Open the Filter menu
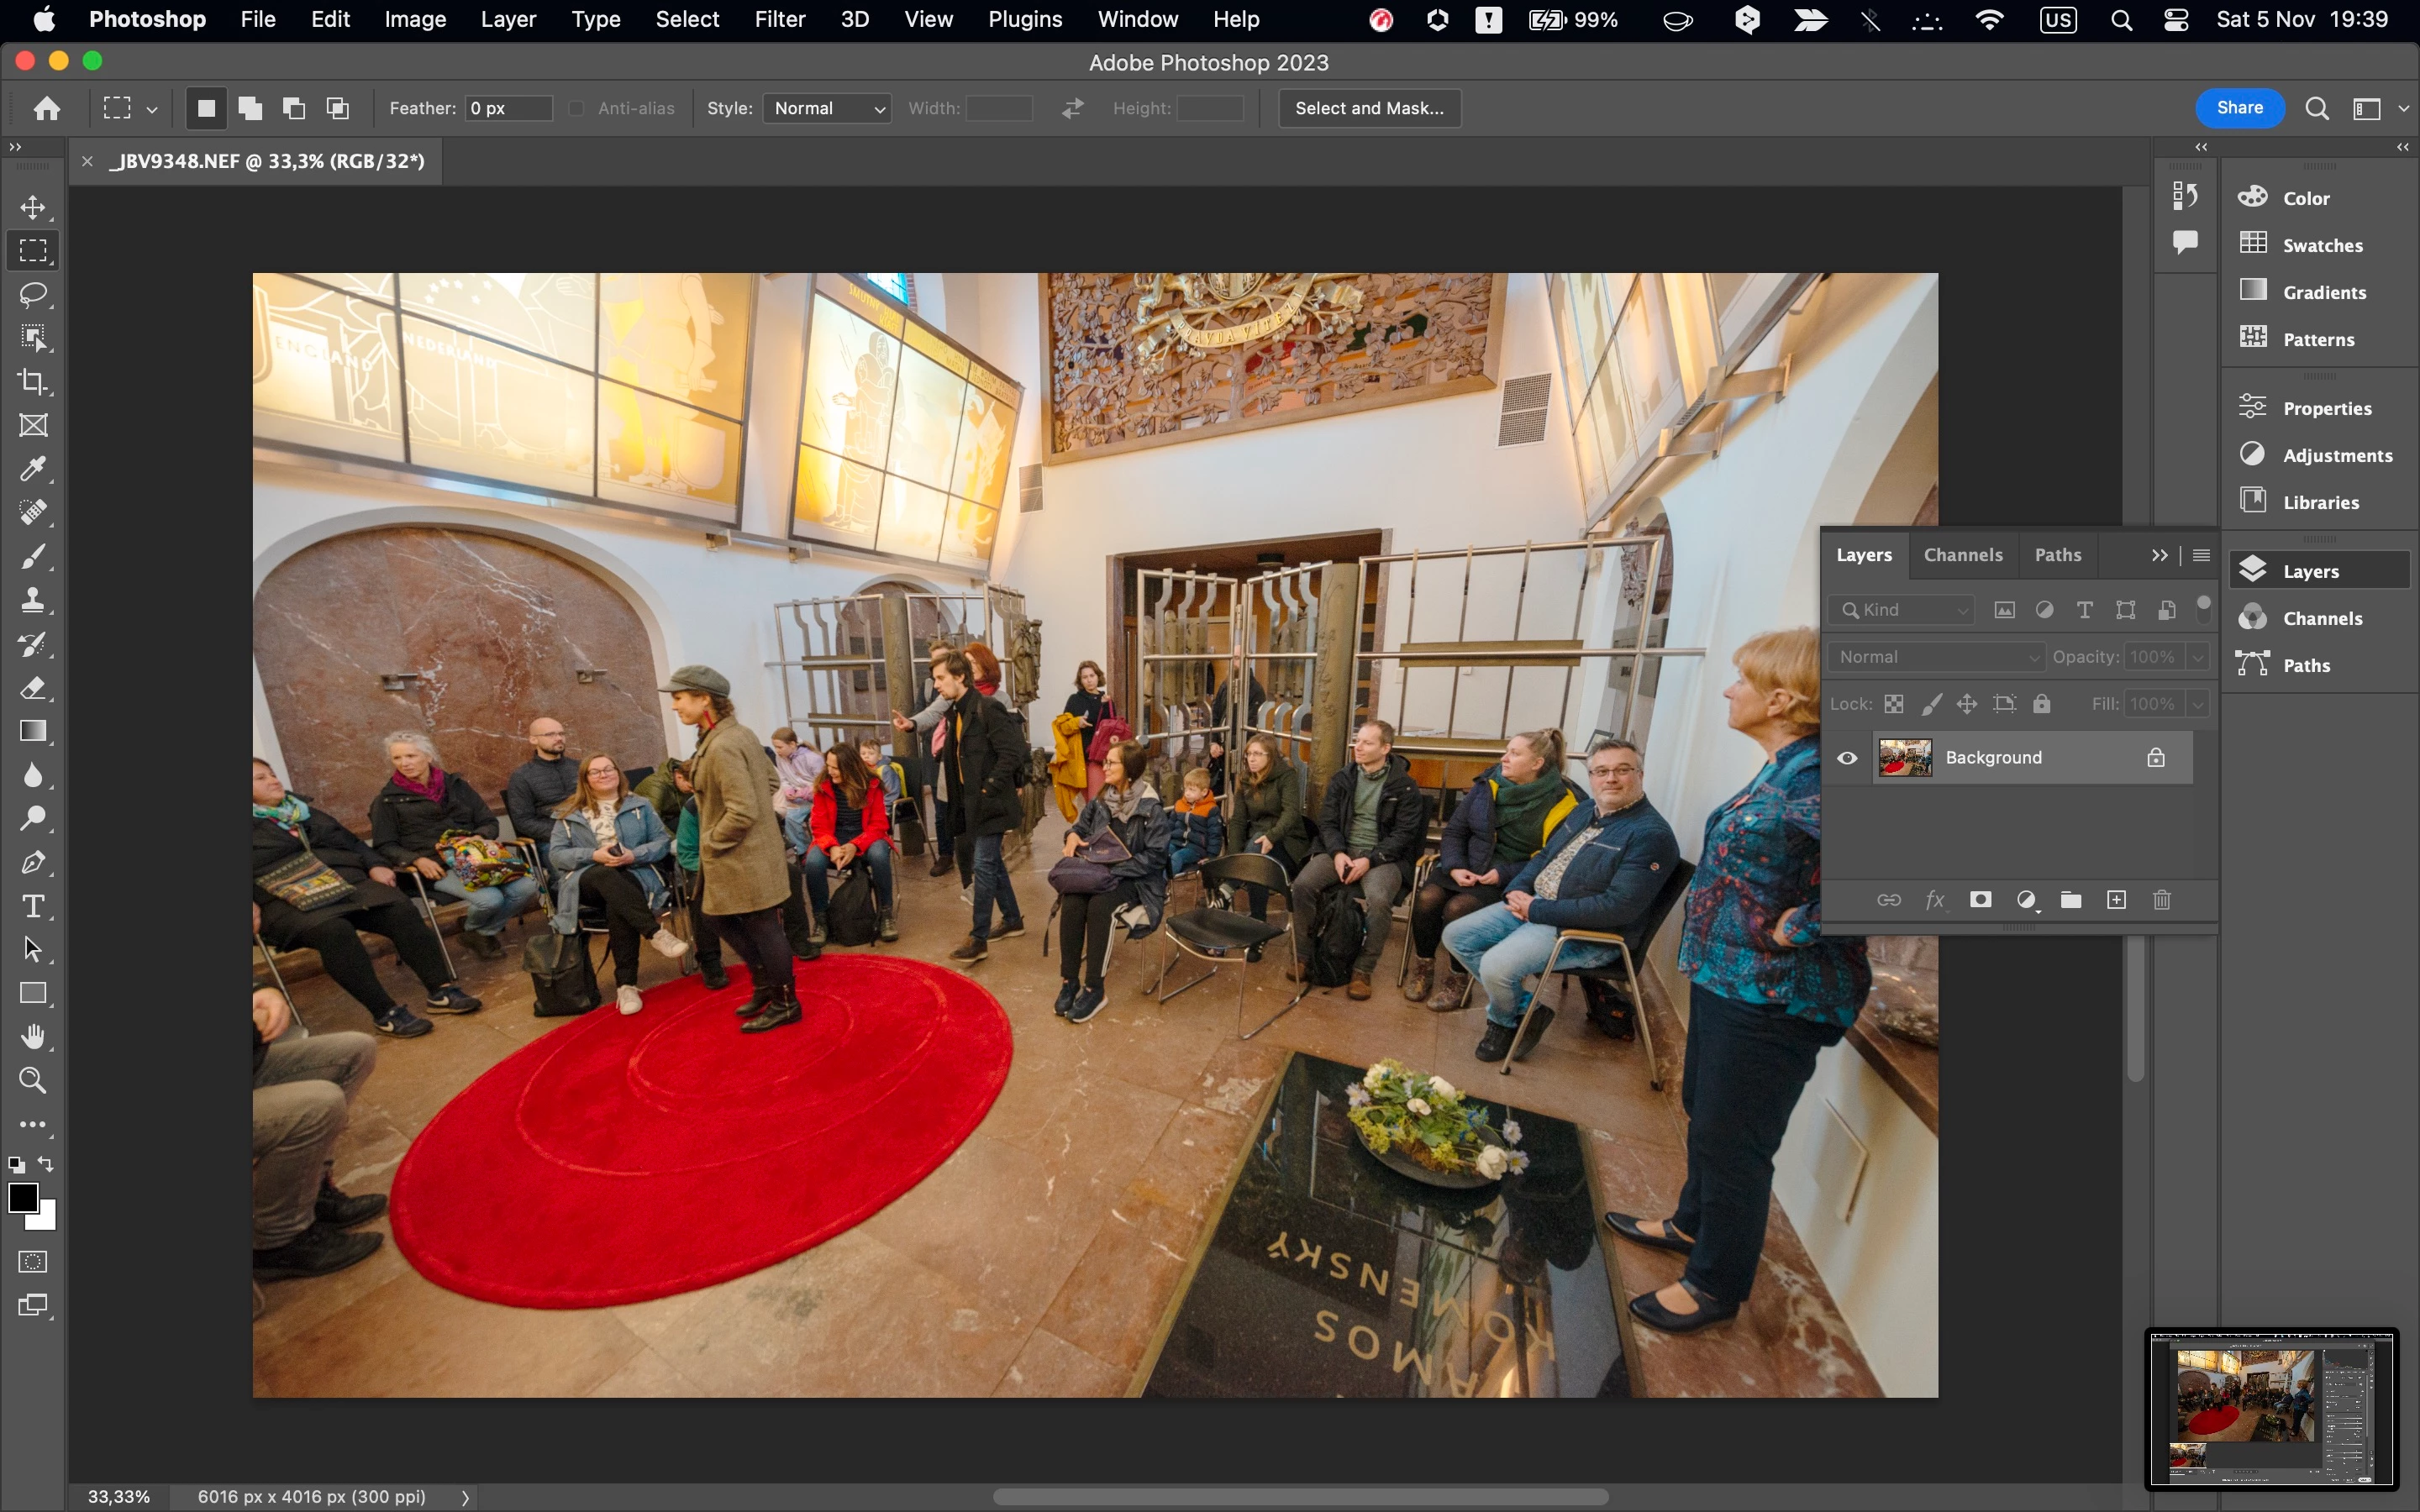Image resolution: width=2420 pixels, height=1512 pixels. [x=779, y=19]
